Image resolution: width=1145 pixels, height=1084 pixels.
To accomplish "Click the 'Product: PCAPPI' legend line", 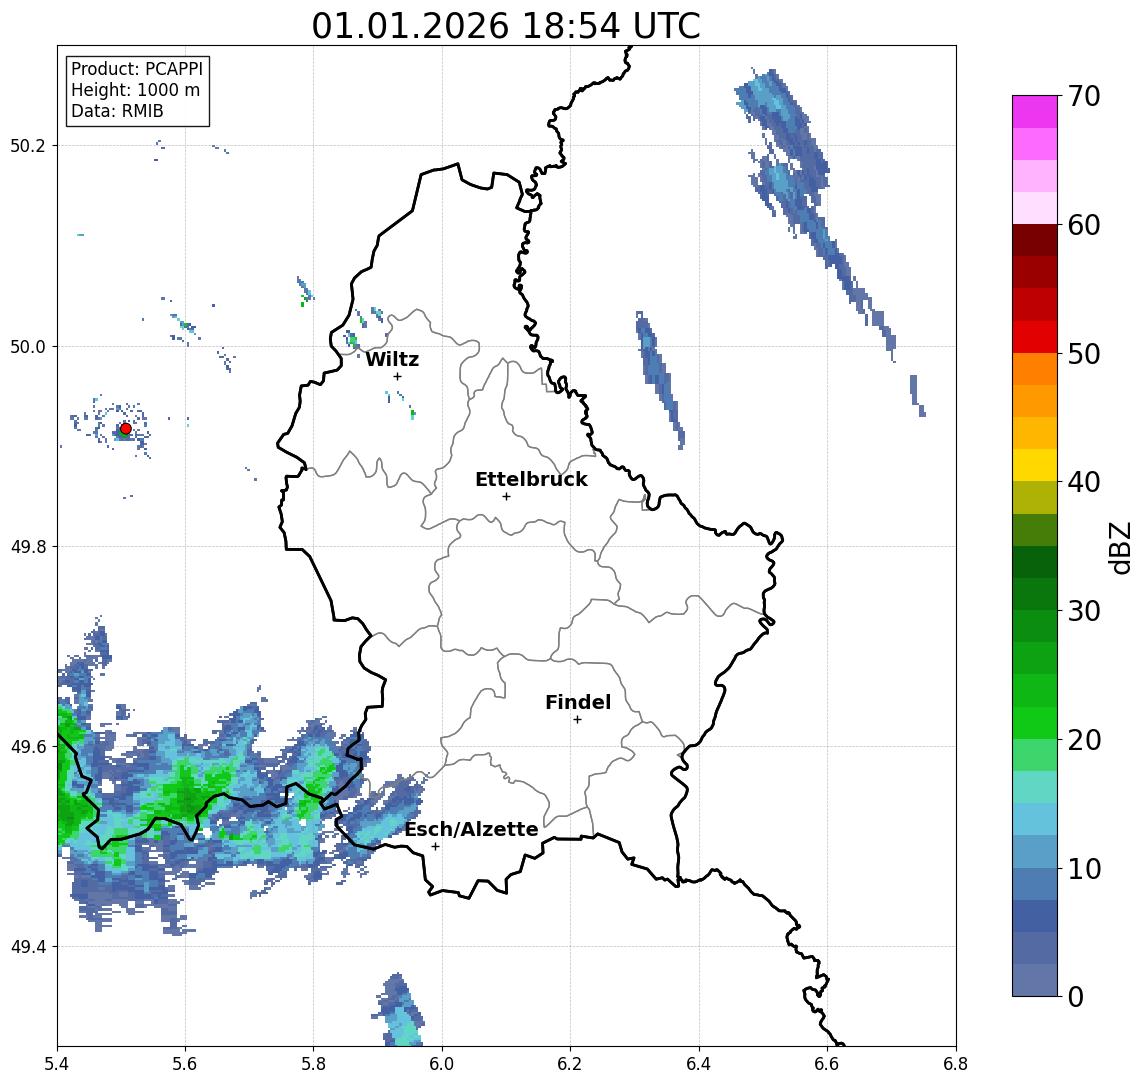I will click(137, 69).
